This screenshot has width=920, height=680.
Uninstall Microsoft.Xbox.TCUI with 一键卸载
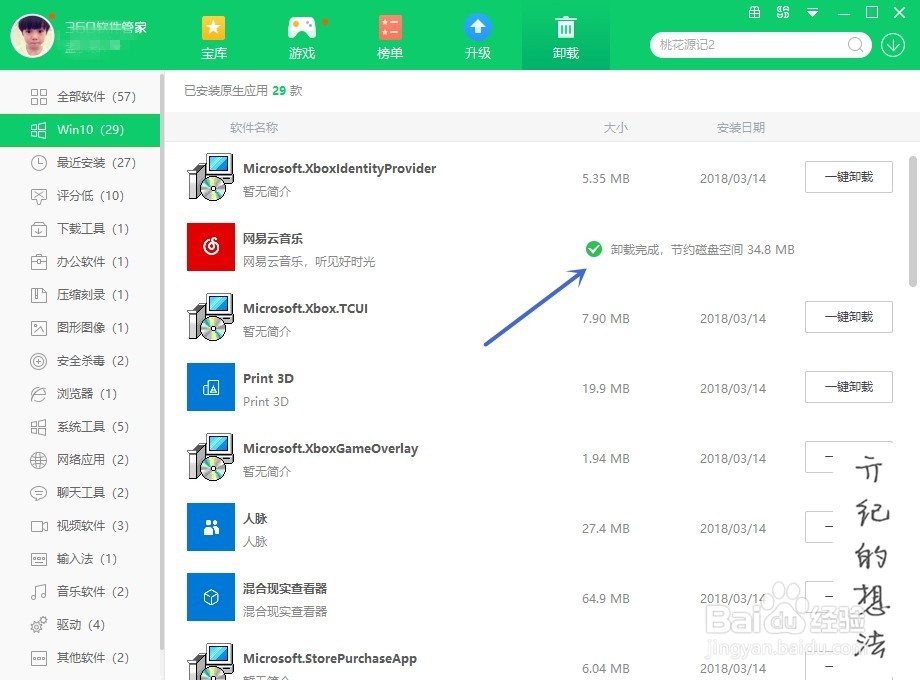848,317
